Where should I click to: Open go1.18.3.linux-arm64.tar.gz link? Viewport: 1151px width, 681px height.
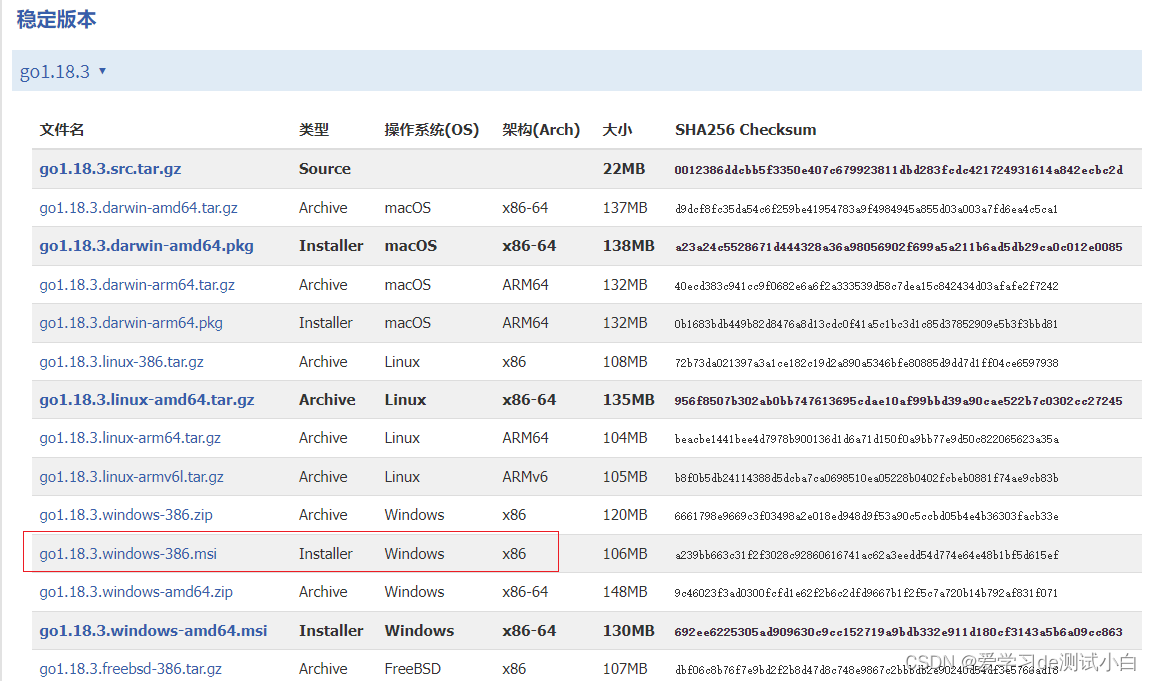(x=130, y=438)
